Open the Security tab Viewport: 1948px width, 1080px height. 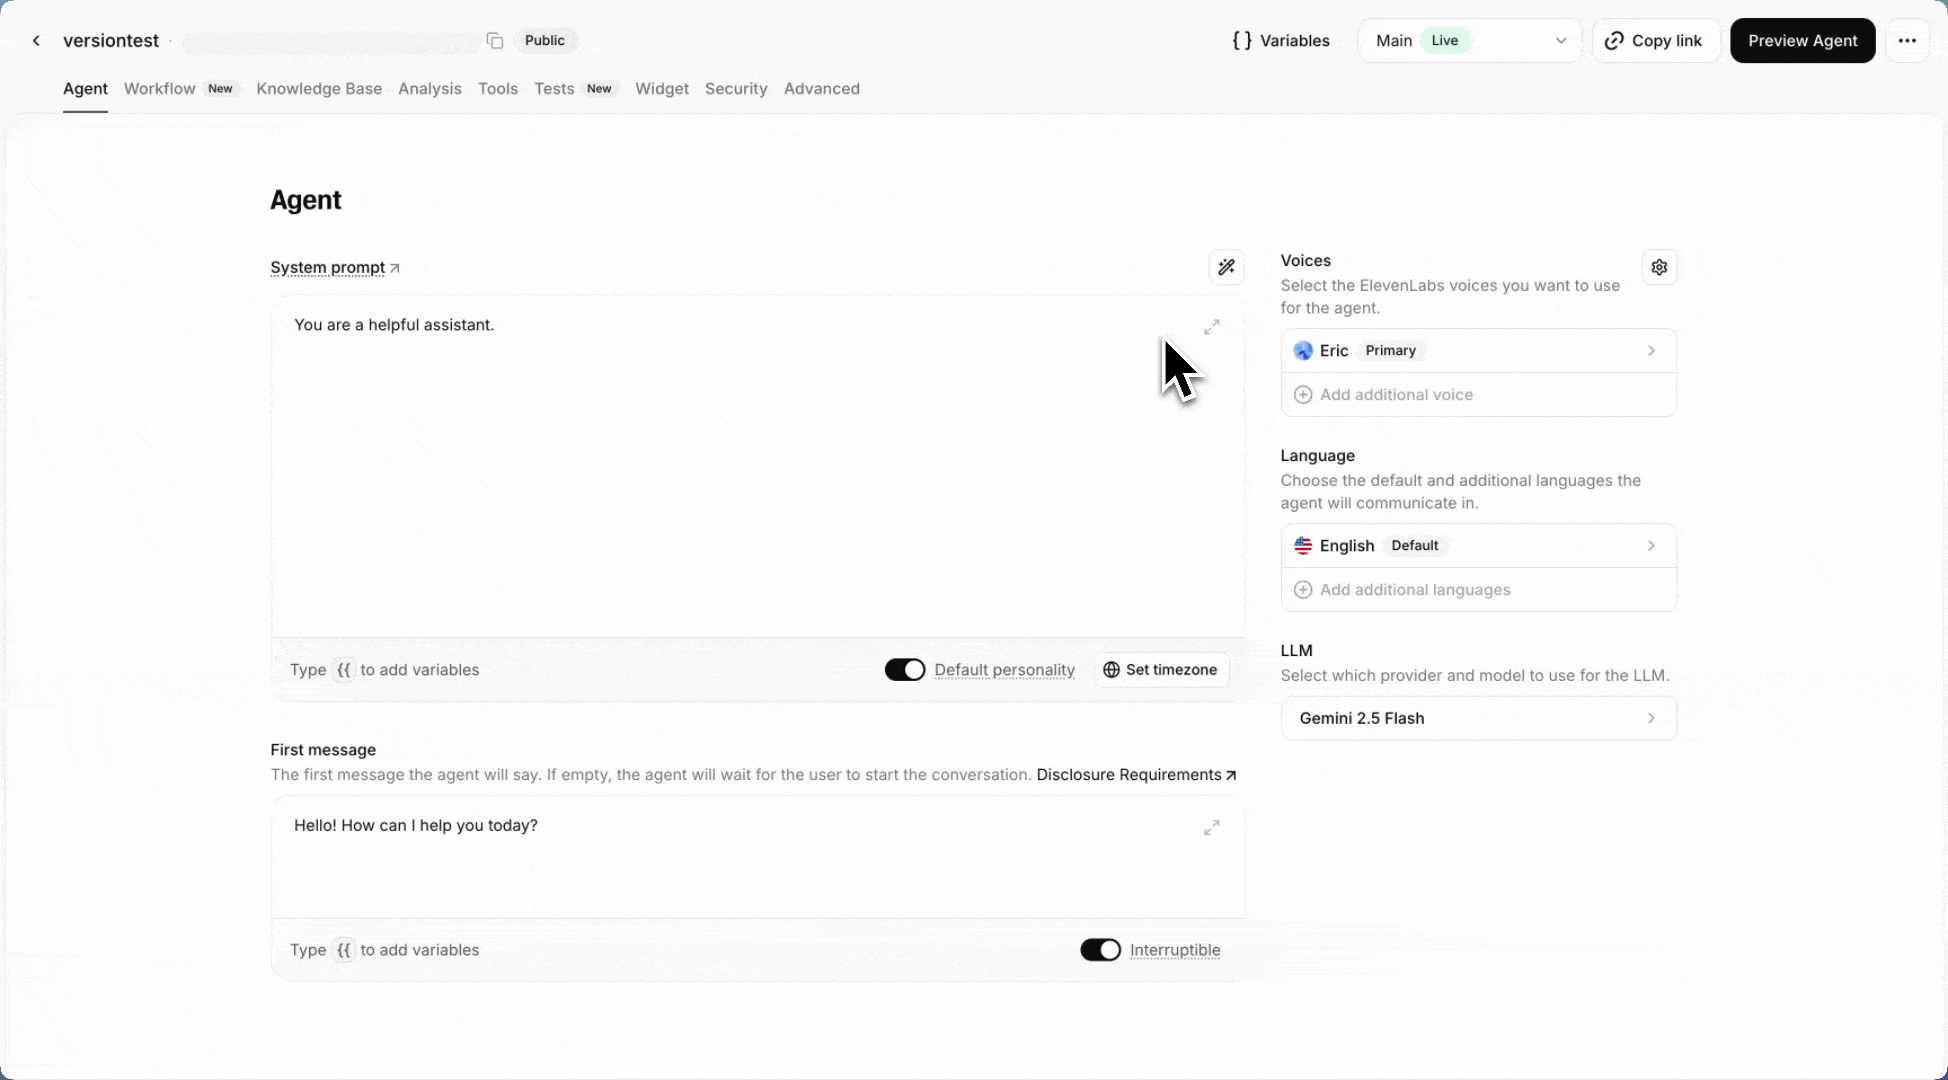point(736,88)
